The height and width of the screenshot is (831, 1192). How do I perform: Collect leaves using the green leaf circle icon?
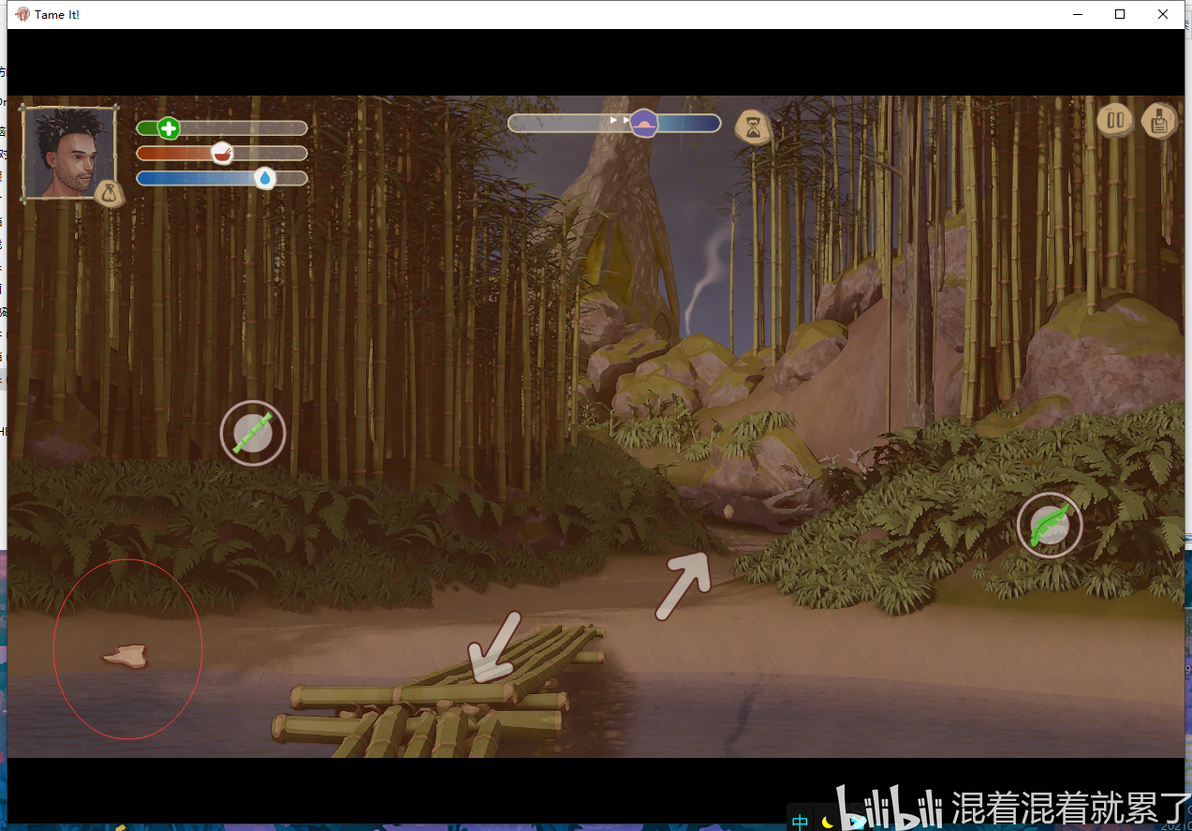[1050, 525]
